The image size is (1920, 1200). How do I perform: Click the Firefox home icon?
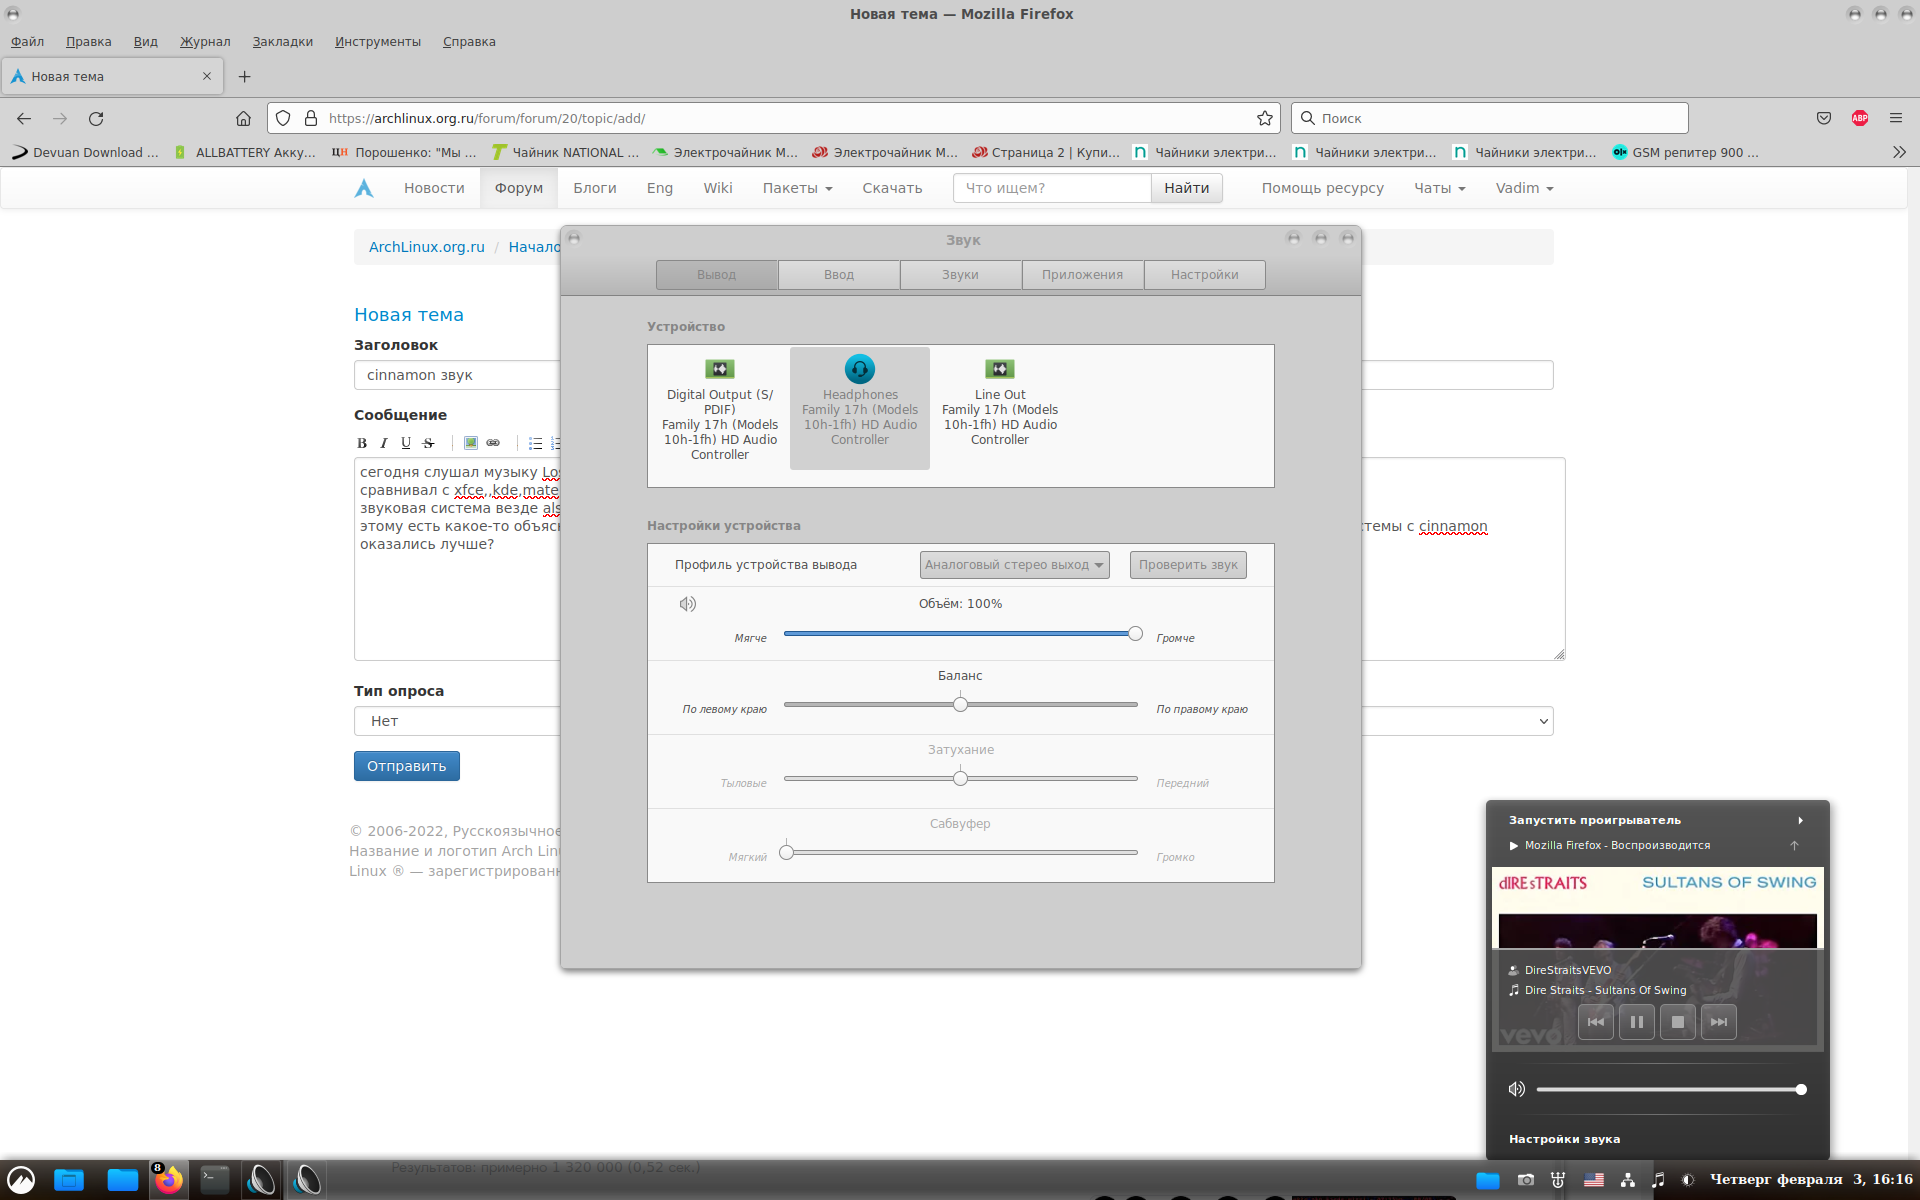point(243,118)
